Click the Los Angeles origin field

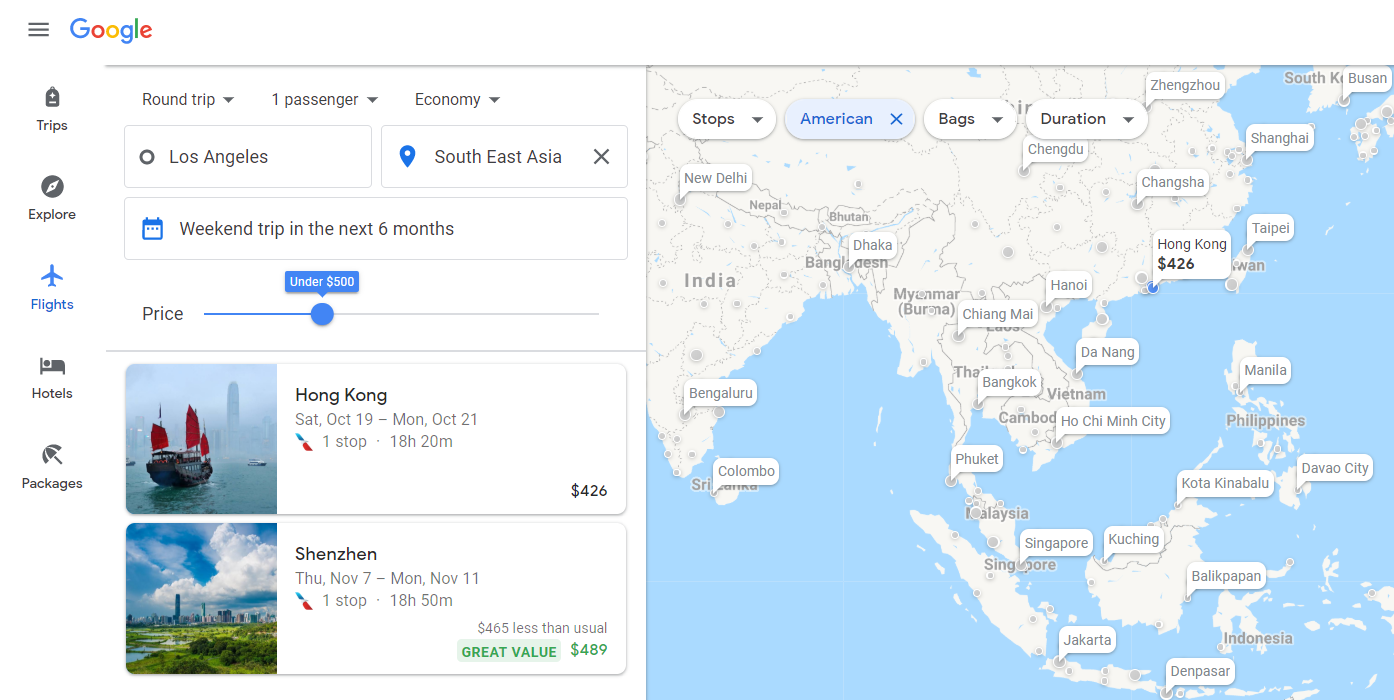[248, 156]
